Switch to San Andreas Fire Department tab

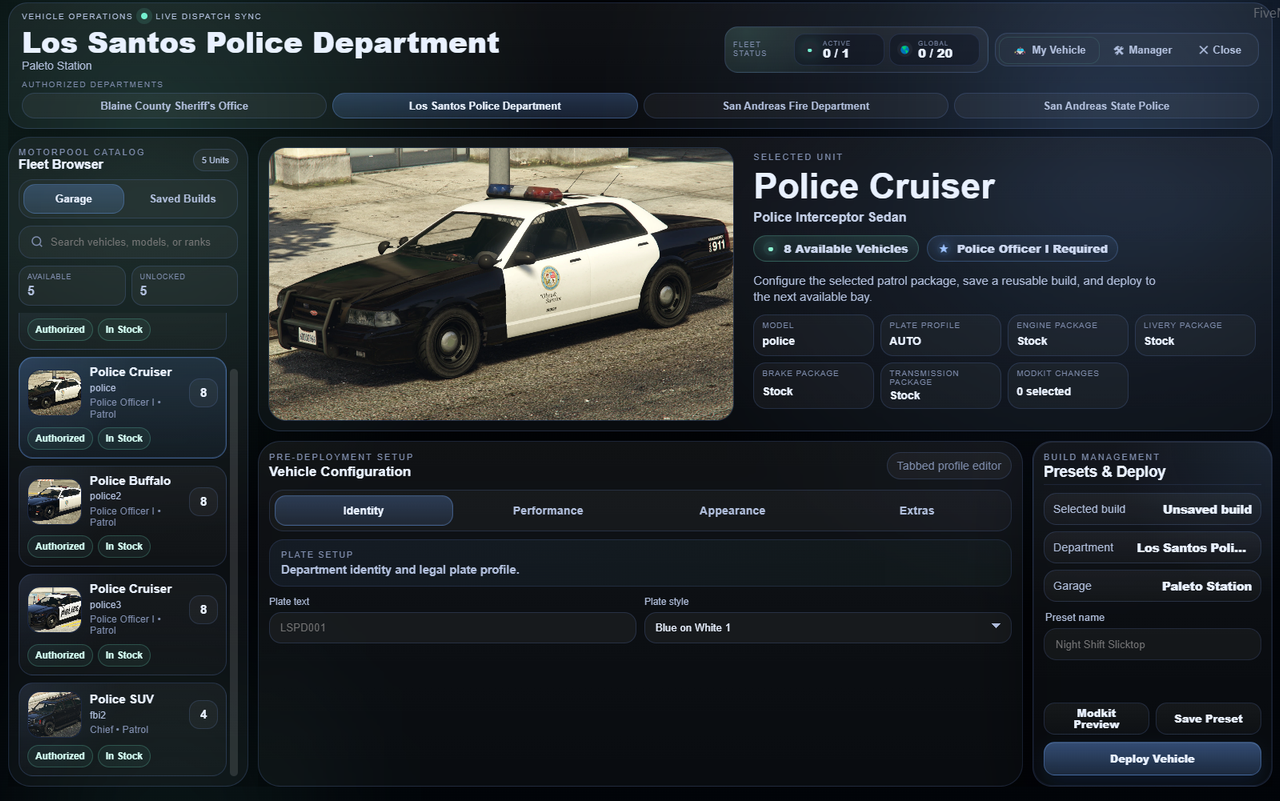(796, 106)
